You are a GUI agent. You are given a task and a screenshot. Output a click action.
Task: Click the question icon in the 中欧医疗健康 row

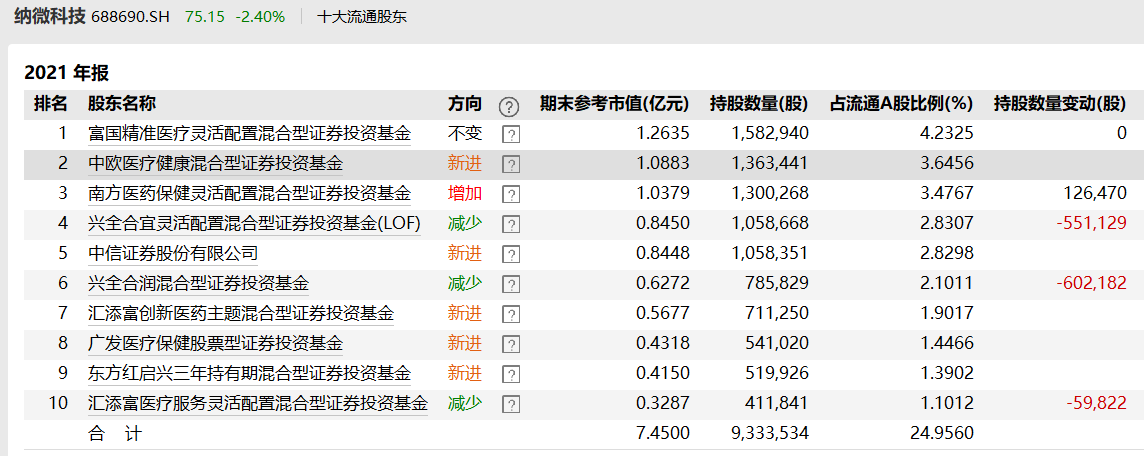coord(511,164)
